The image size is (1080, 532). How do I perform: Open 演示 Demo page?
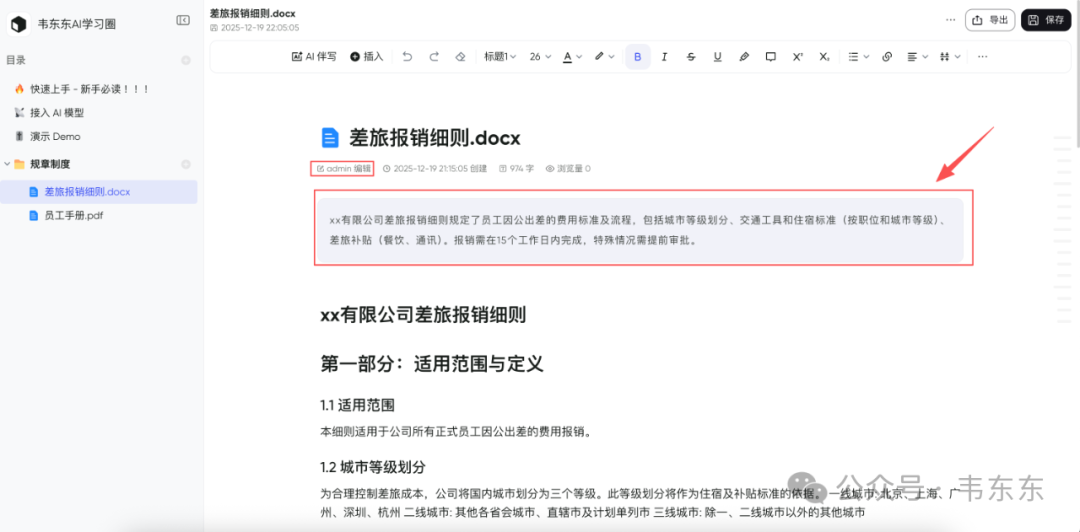(x=48, y=136)
